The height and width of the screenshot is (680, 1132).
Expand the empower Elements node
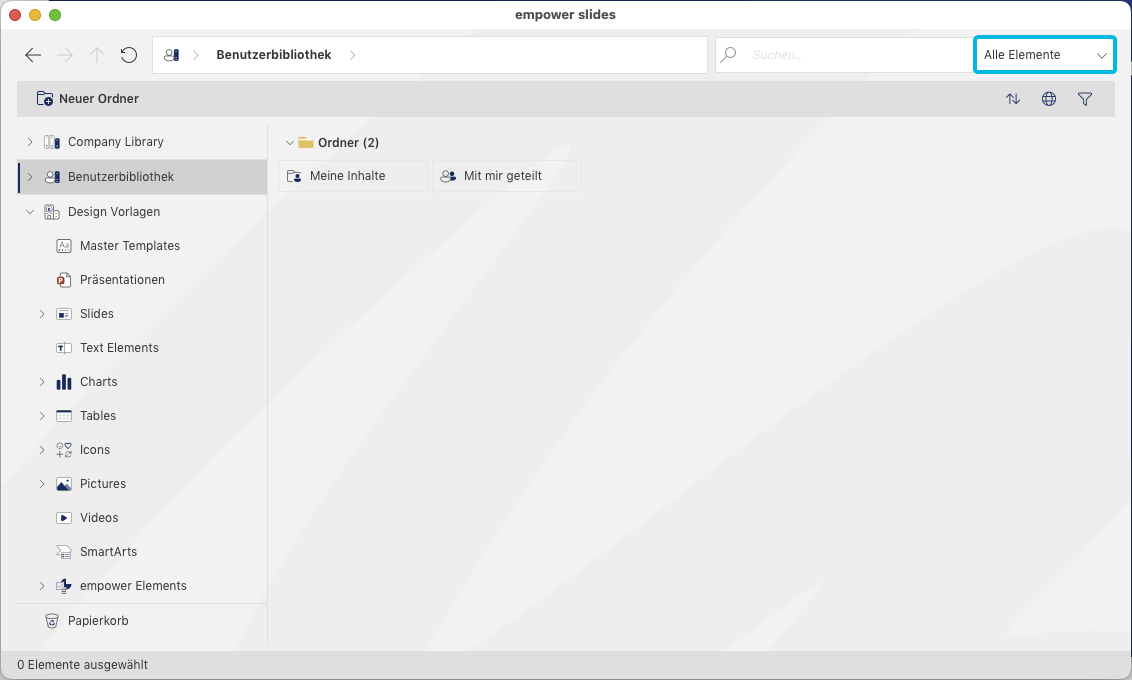click(x=42, y=585)
